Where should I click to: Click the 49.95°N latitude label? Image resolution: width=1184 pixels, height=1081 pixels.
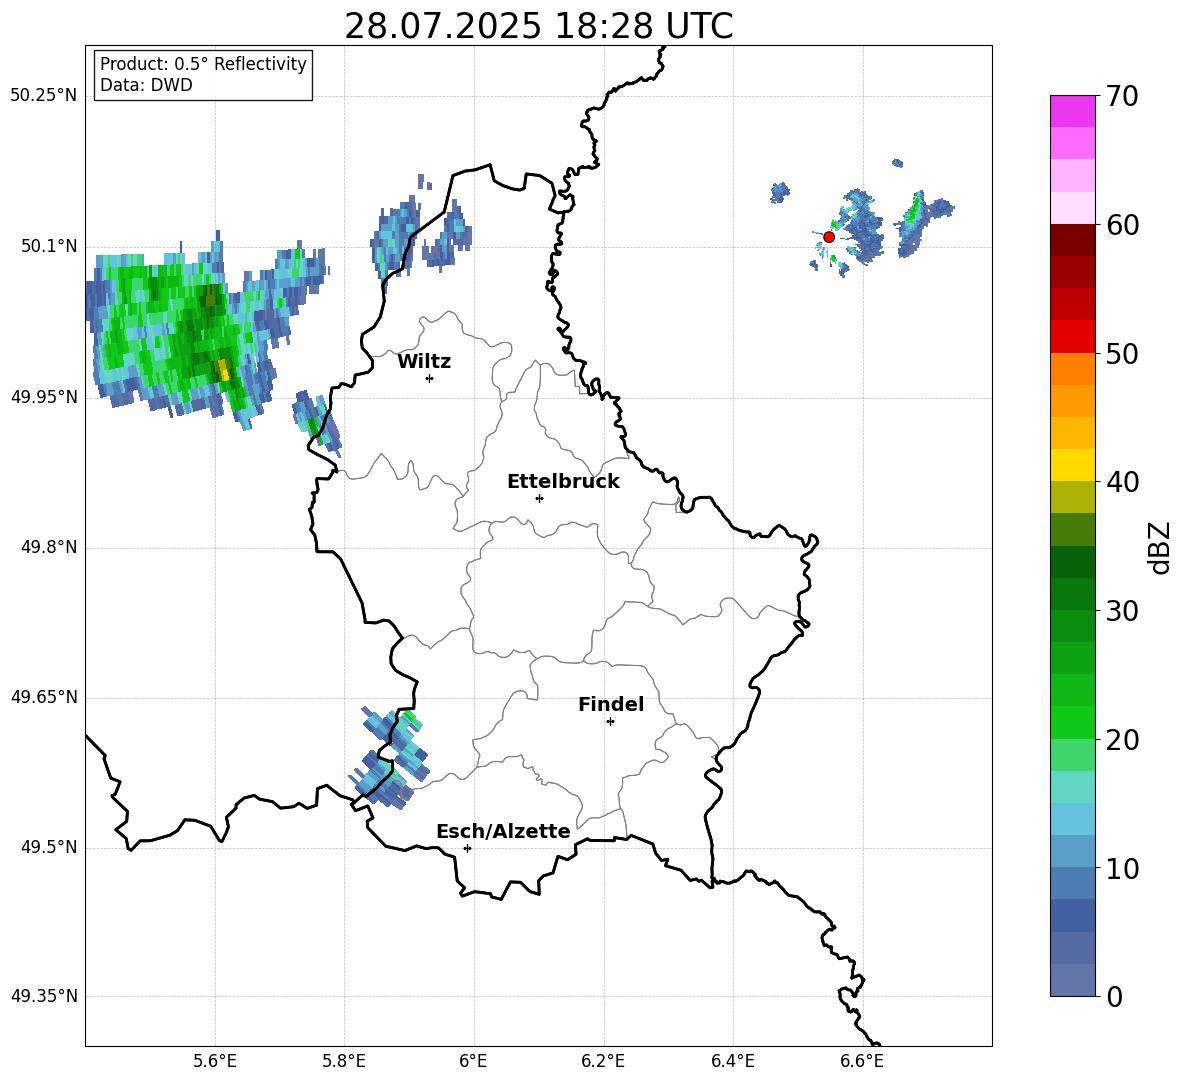pos(44,397)
